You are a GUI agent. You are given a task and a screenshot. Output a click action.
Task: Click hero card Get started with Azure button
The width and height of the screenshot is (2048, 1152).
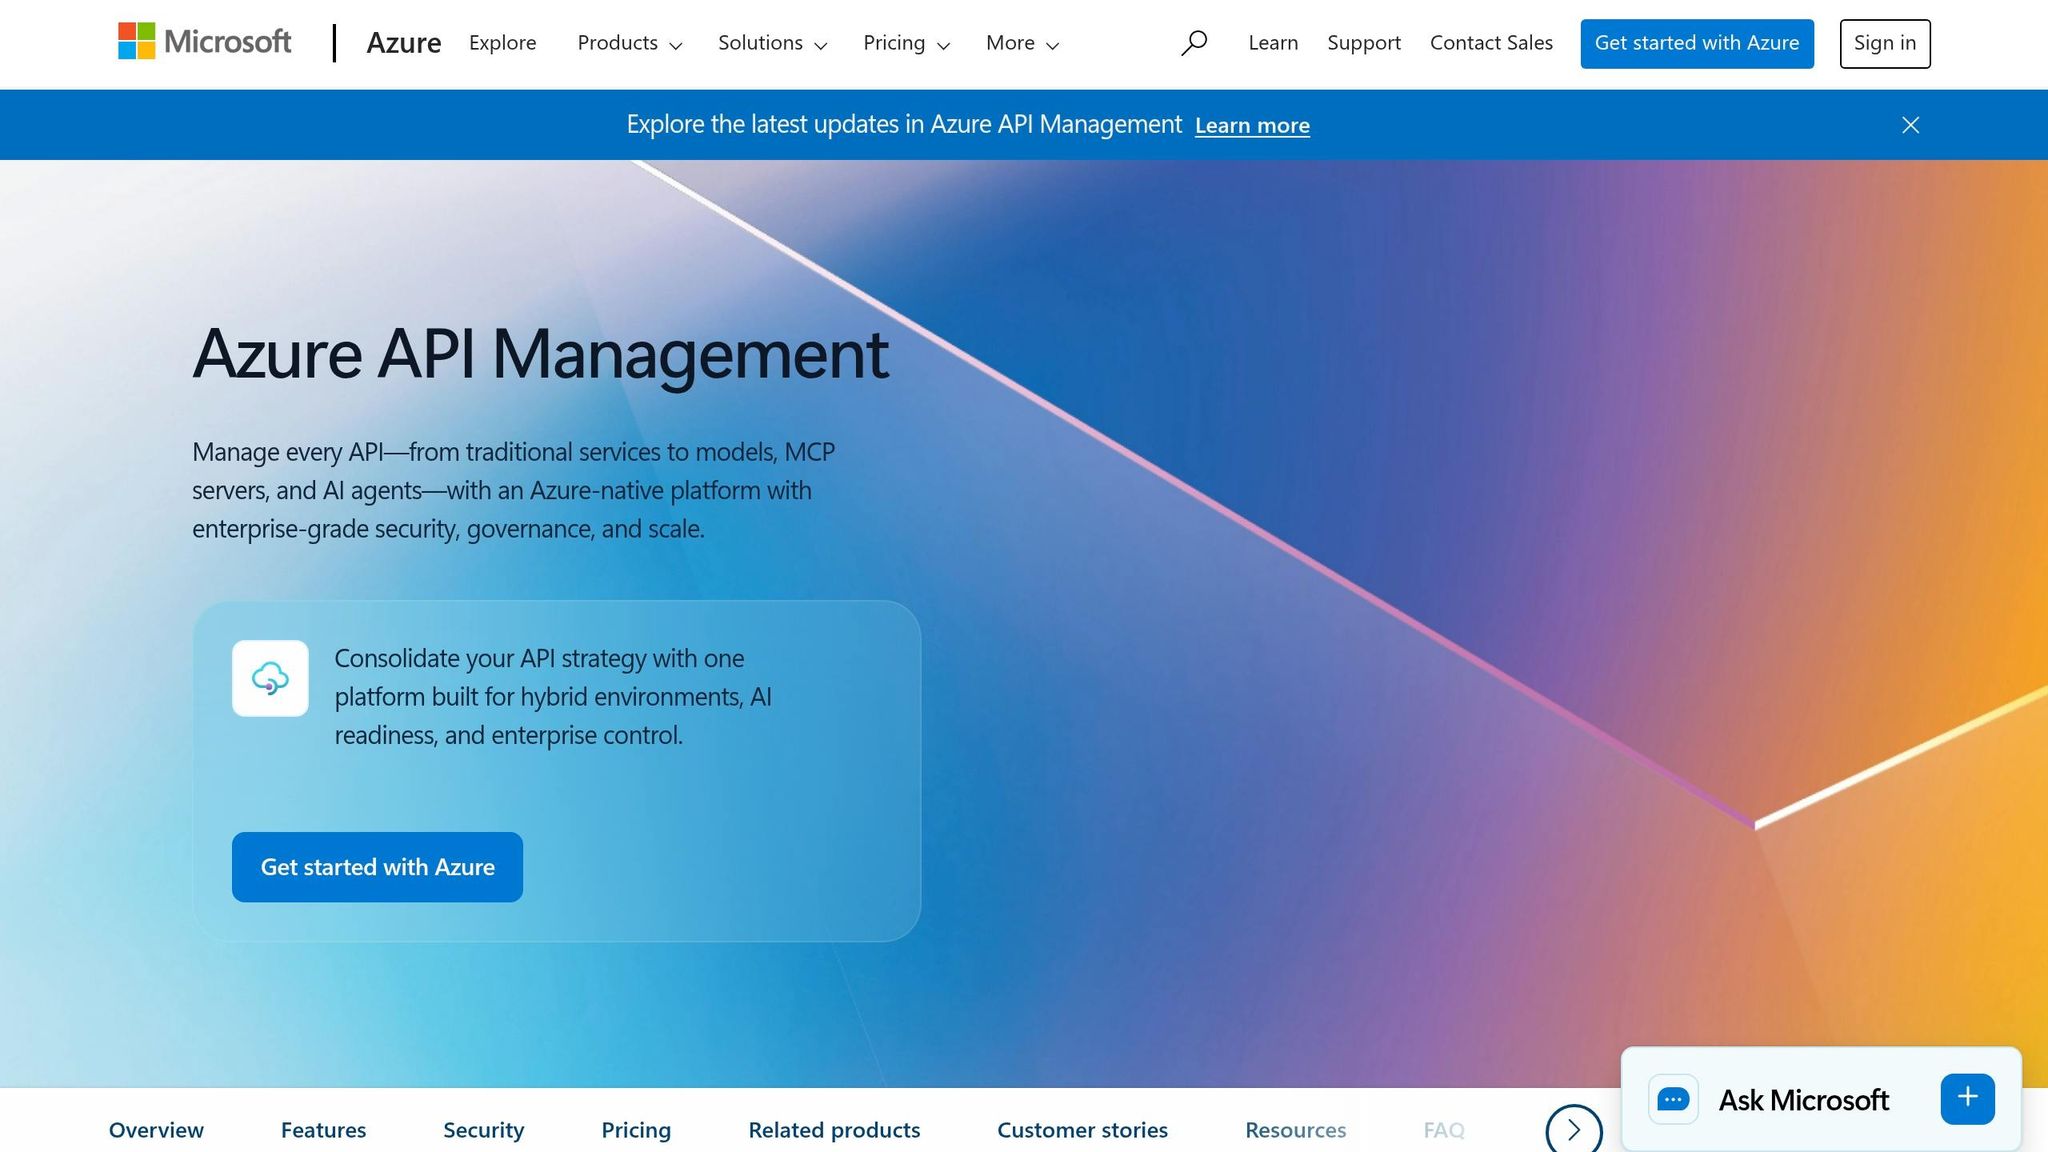377,867
